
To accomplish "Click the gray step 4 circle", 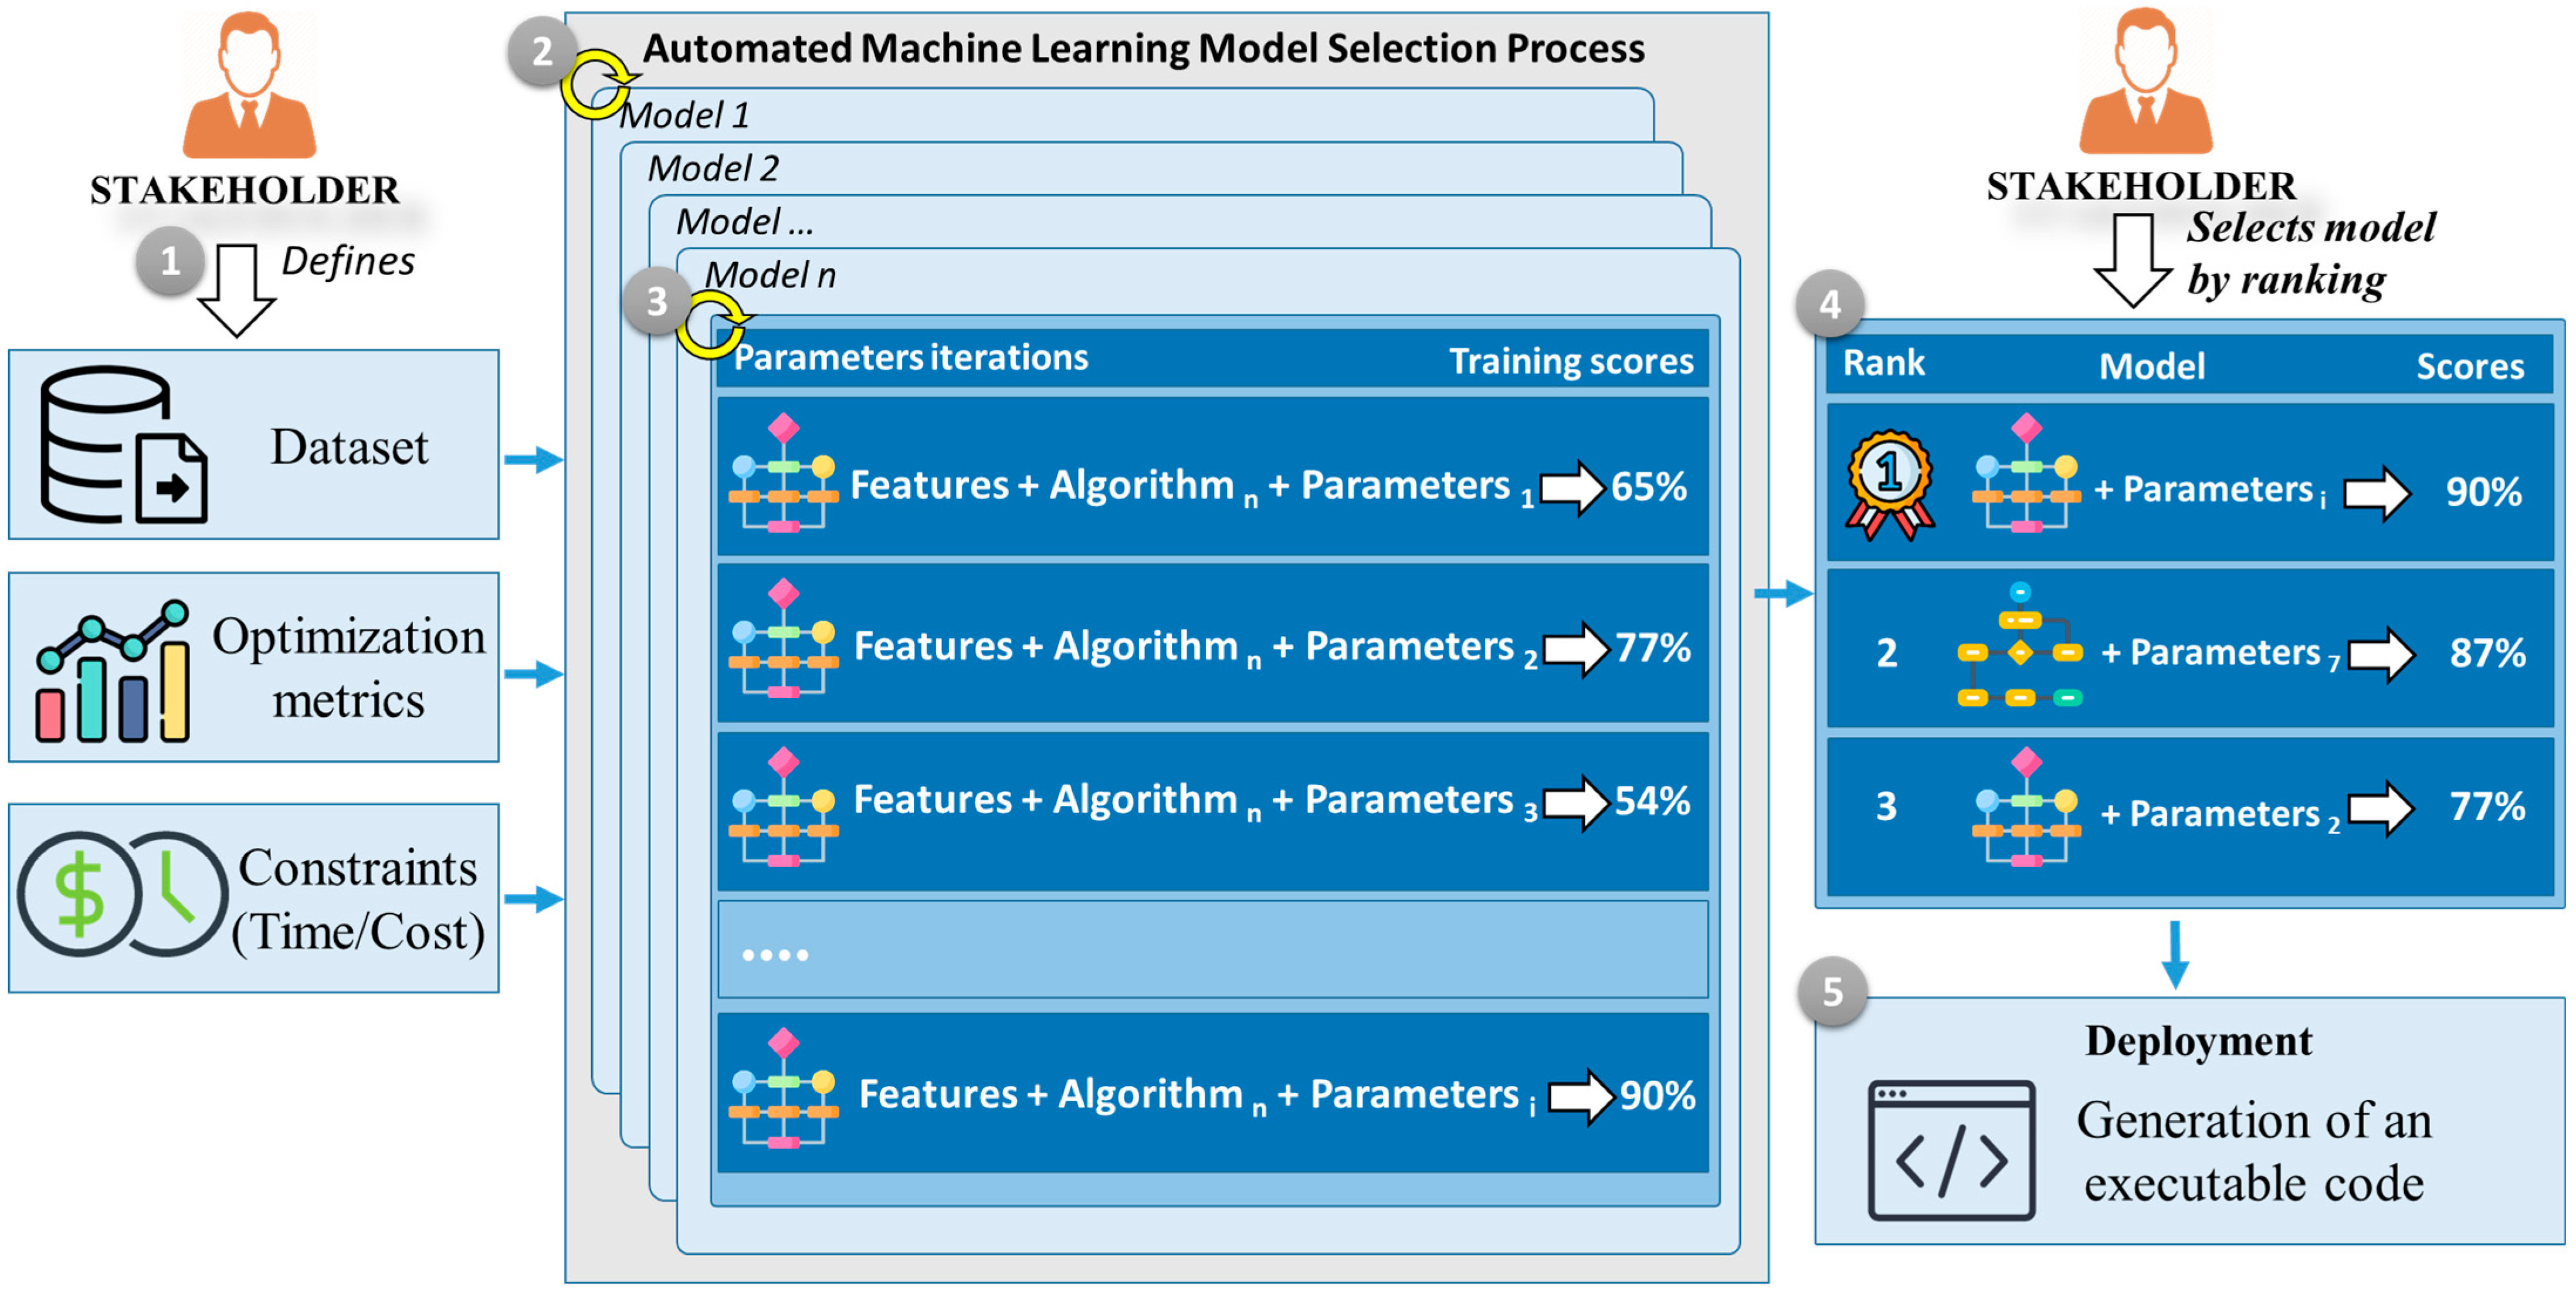I will point(1829,304).
